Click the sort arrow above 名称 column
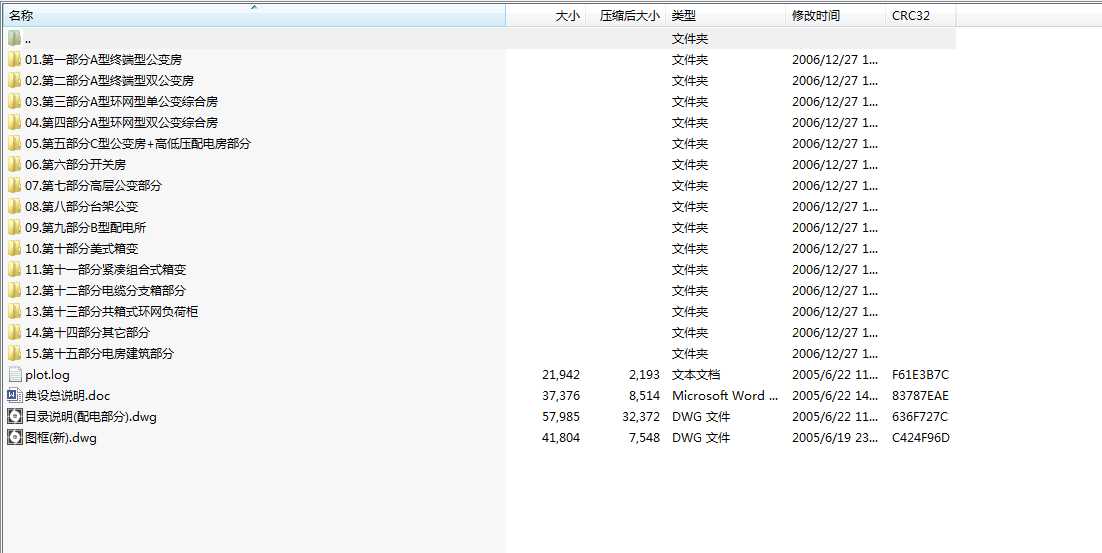This screenshot has width=1102, height=553. click(254, 7)
